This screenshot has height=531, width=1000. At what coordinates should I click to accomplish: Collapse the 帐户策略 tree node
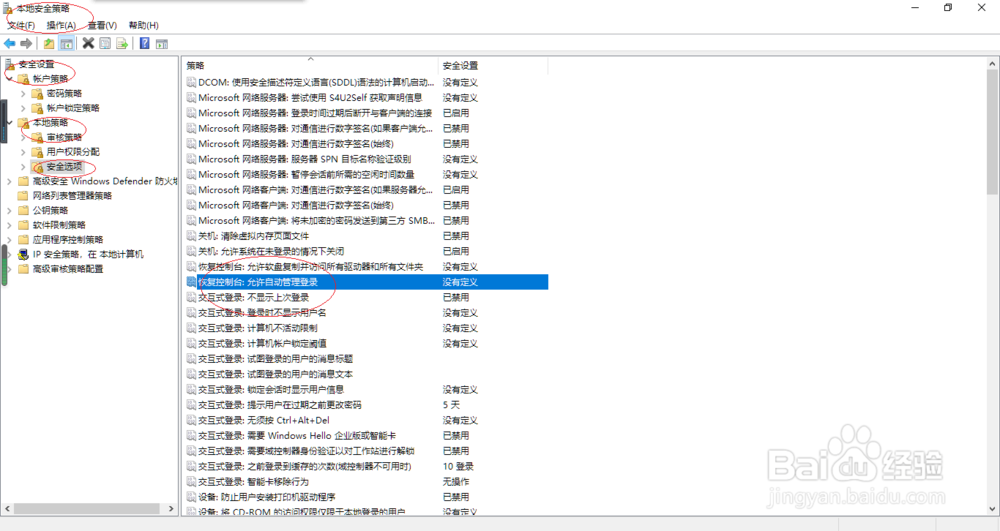click(10, 79)
